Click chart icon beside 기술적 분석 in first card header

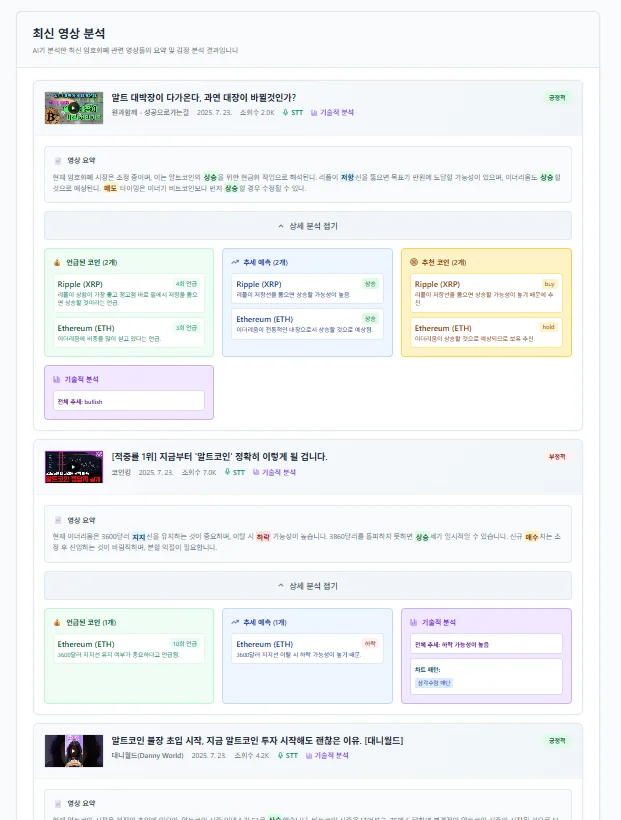pos(314,112)
